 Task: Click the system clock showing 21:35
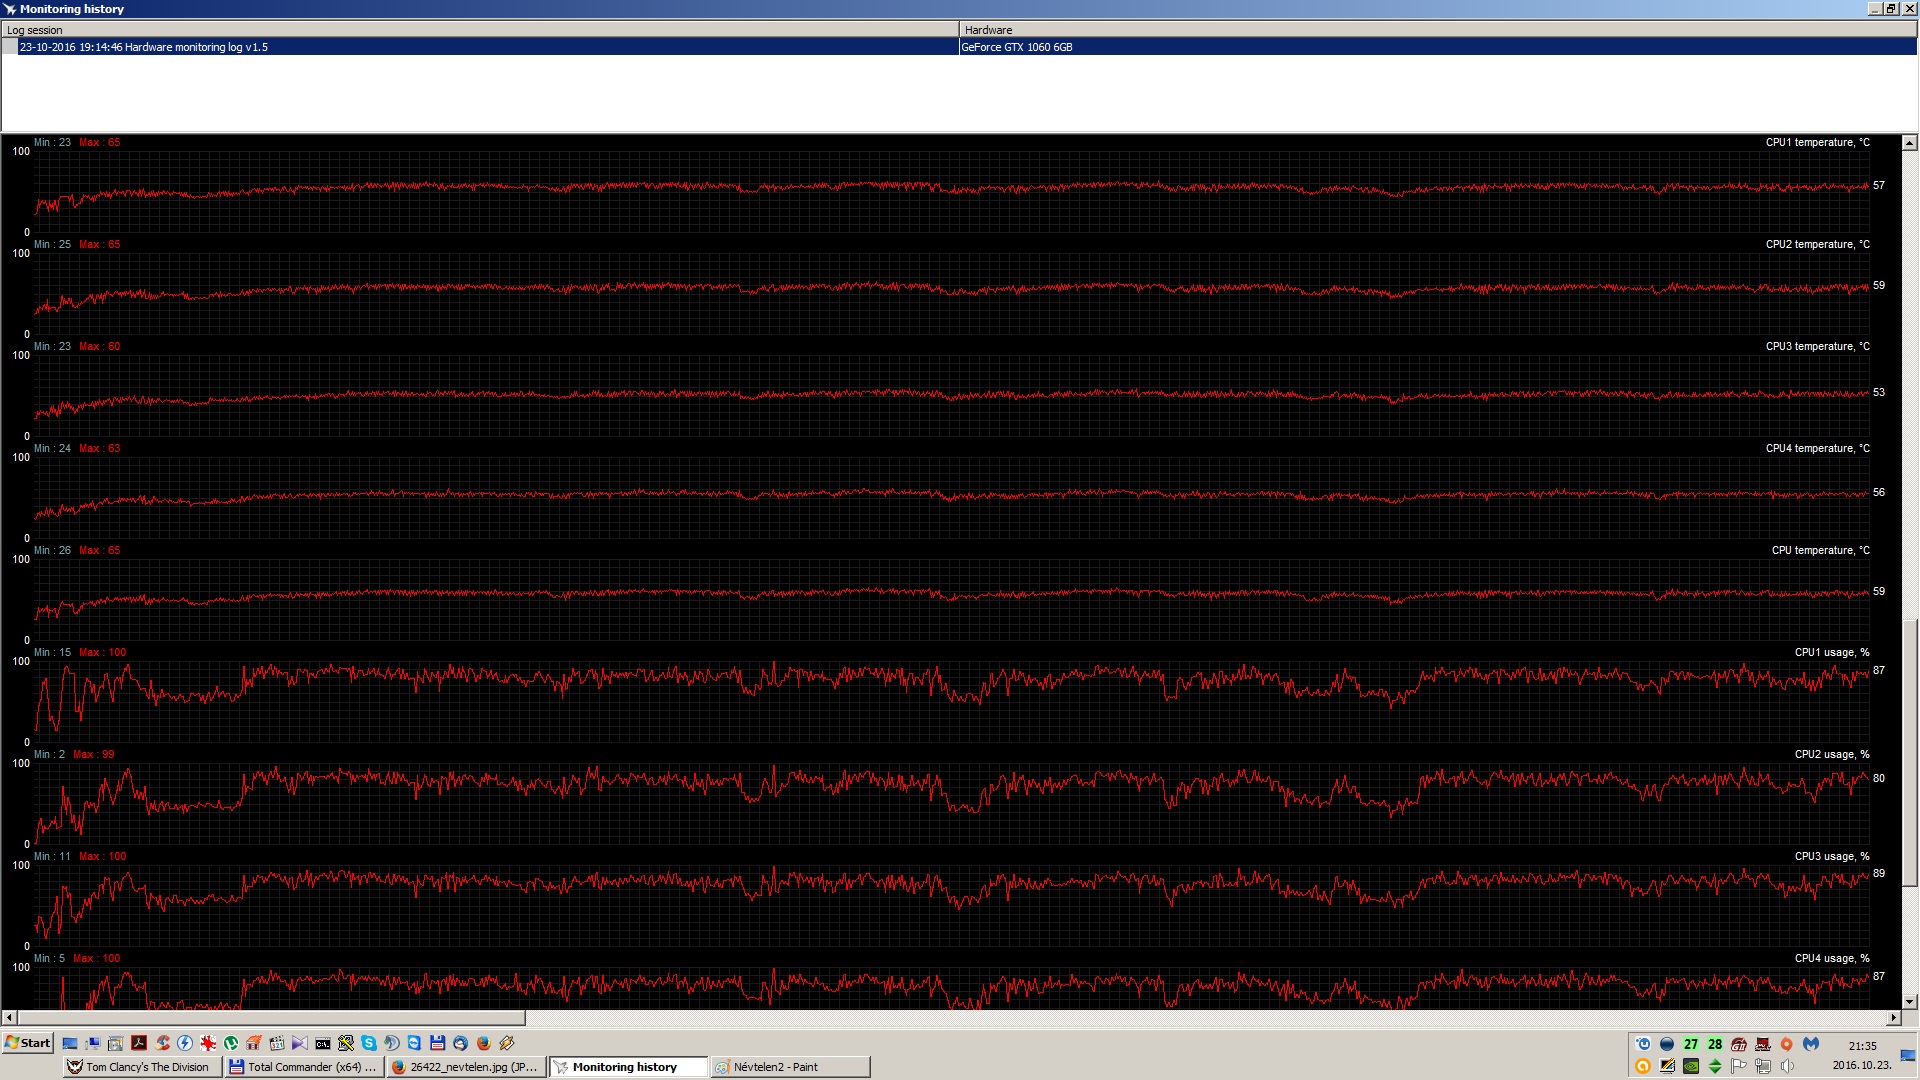1863,1046
